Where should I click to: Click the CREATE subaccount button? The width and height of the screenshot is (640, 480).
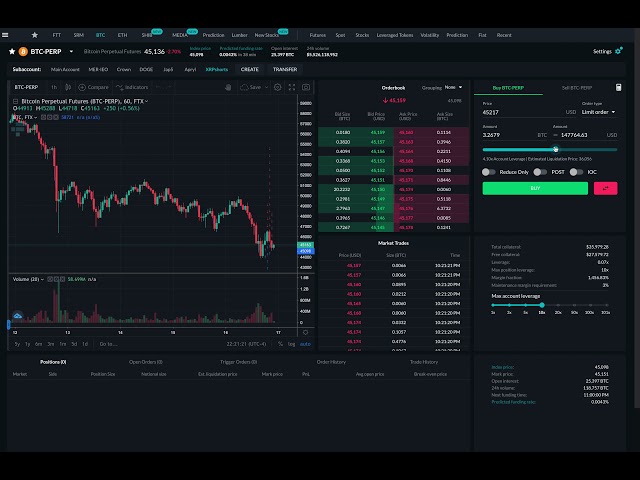click(x=249, y=69)
